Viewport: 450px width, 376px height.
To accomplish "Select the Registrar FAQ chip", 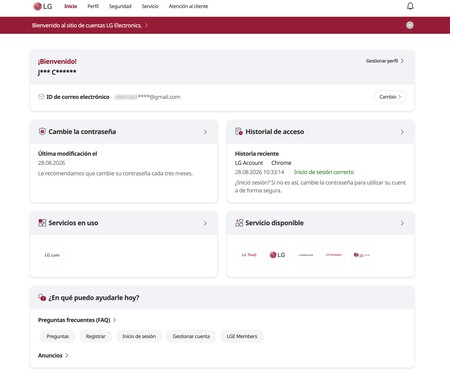I will (96, 336).
